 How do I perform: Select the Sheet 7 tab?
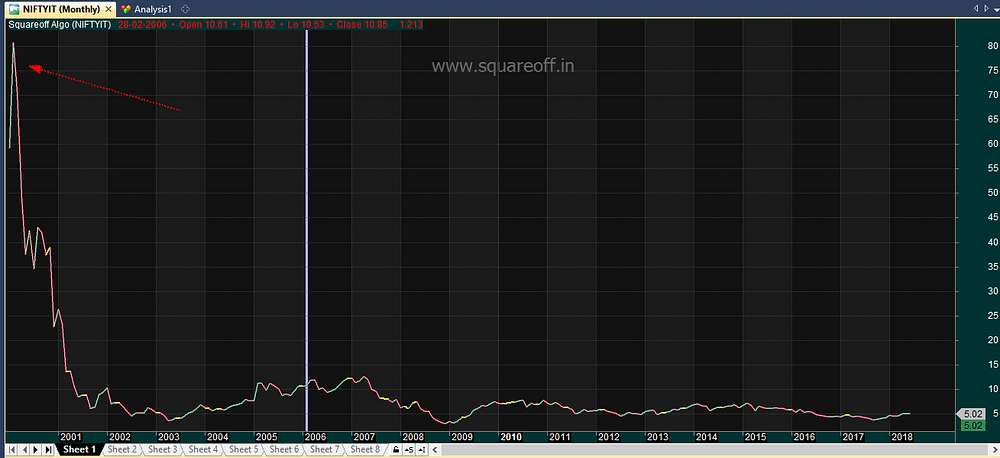[x=325, y=450]
